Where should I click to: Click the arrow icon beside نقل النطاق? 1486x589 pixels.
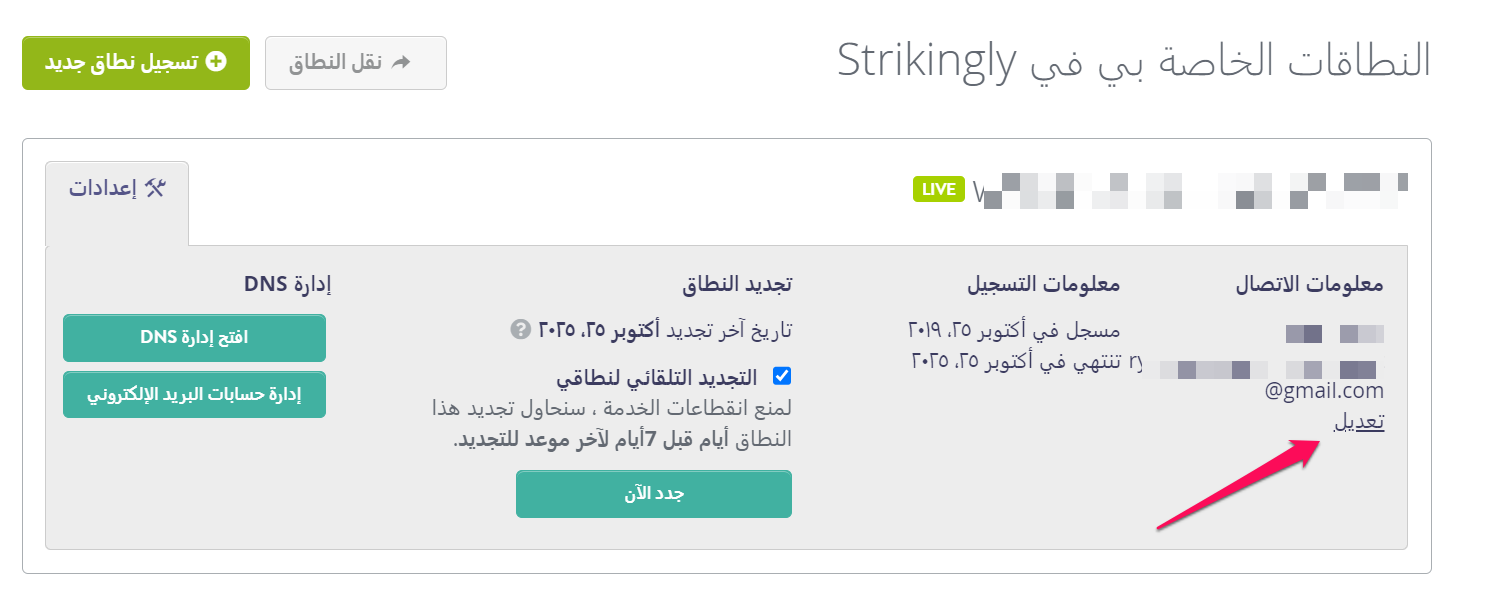click(401, 62)
